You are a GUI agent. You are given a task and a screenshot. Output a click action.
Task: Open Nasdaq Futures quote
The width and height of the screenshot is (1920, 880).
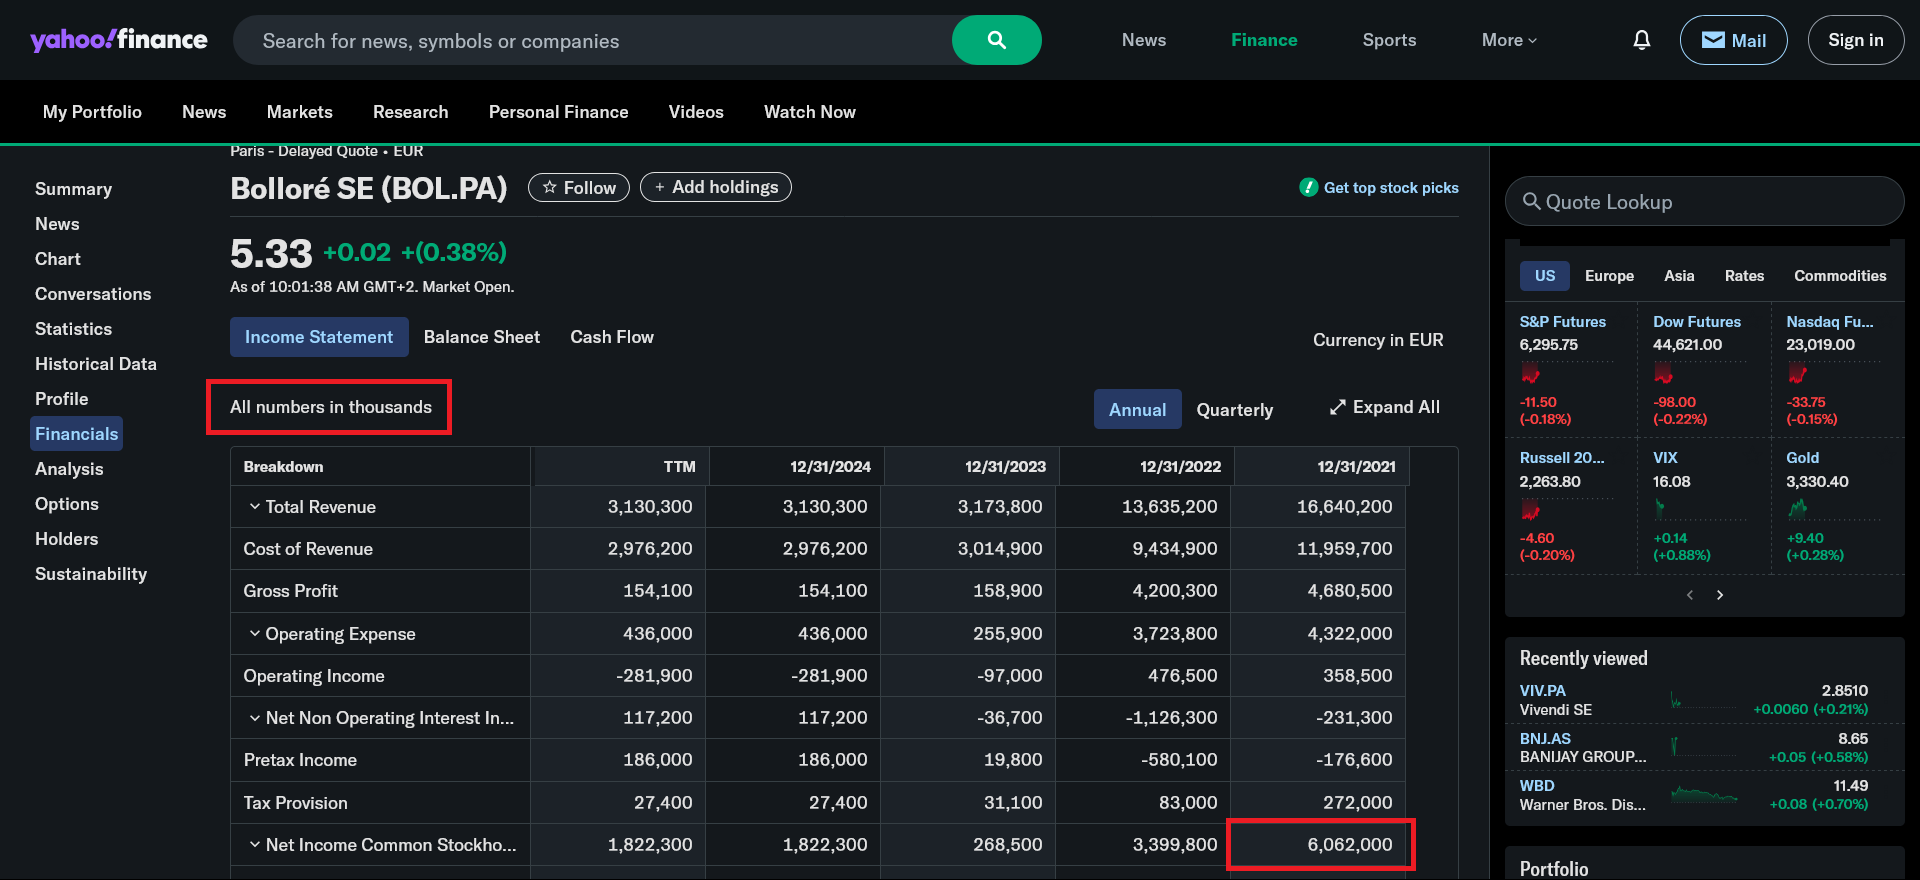click(1829, 322)
